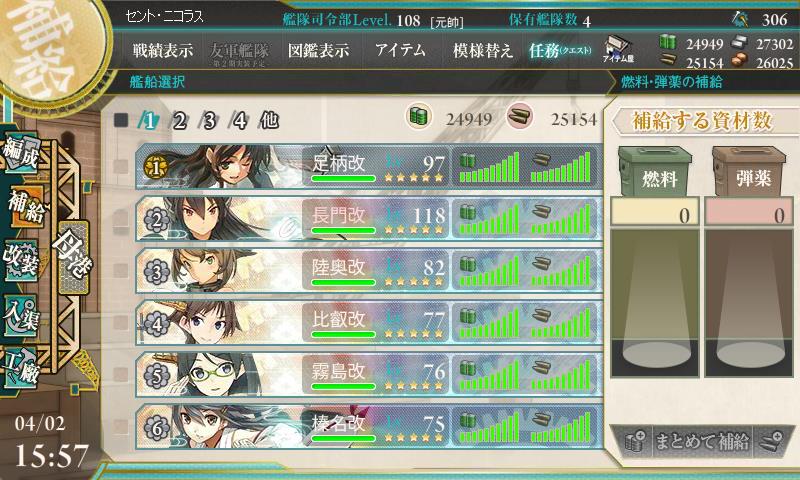Switch to fleet tab 2
The width and height of the screenshot is (800, 480).
[179, 121]
